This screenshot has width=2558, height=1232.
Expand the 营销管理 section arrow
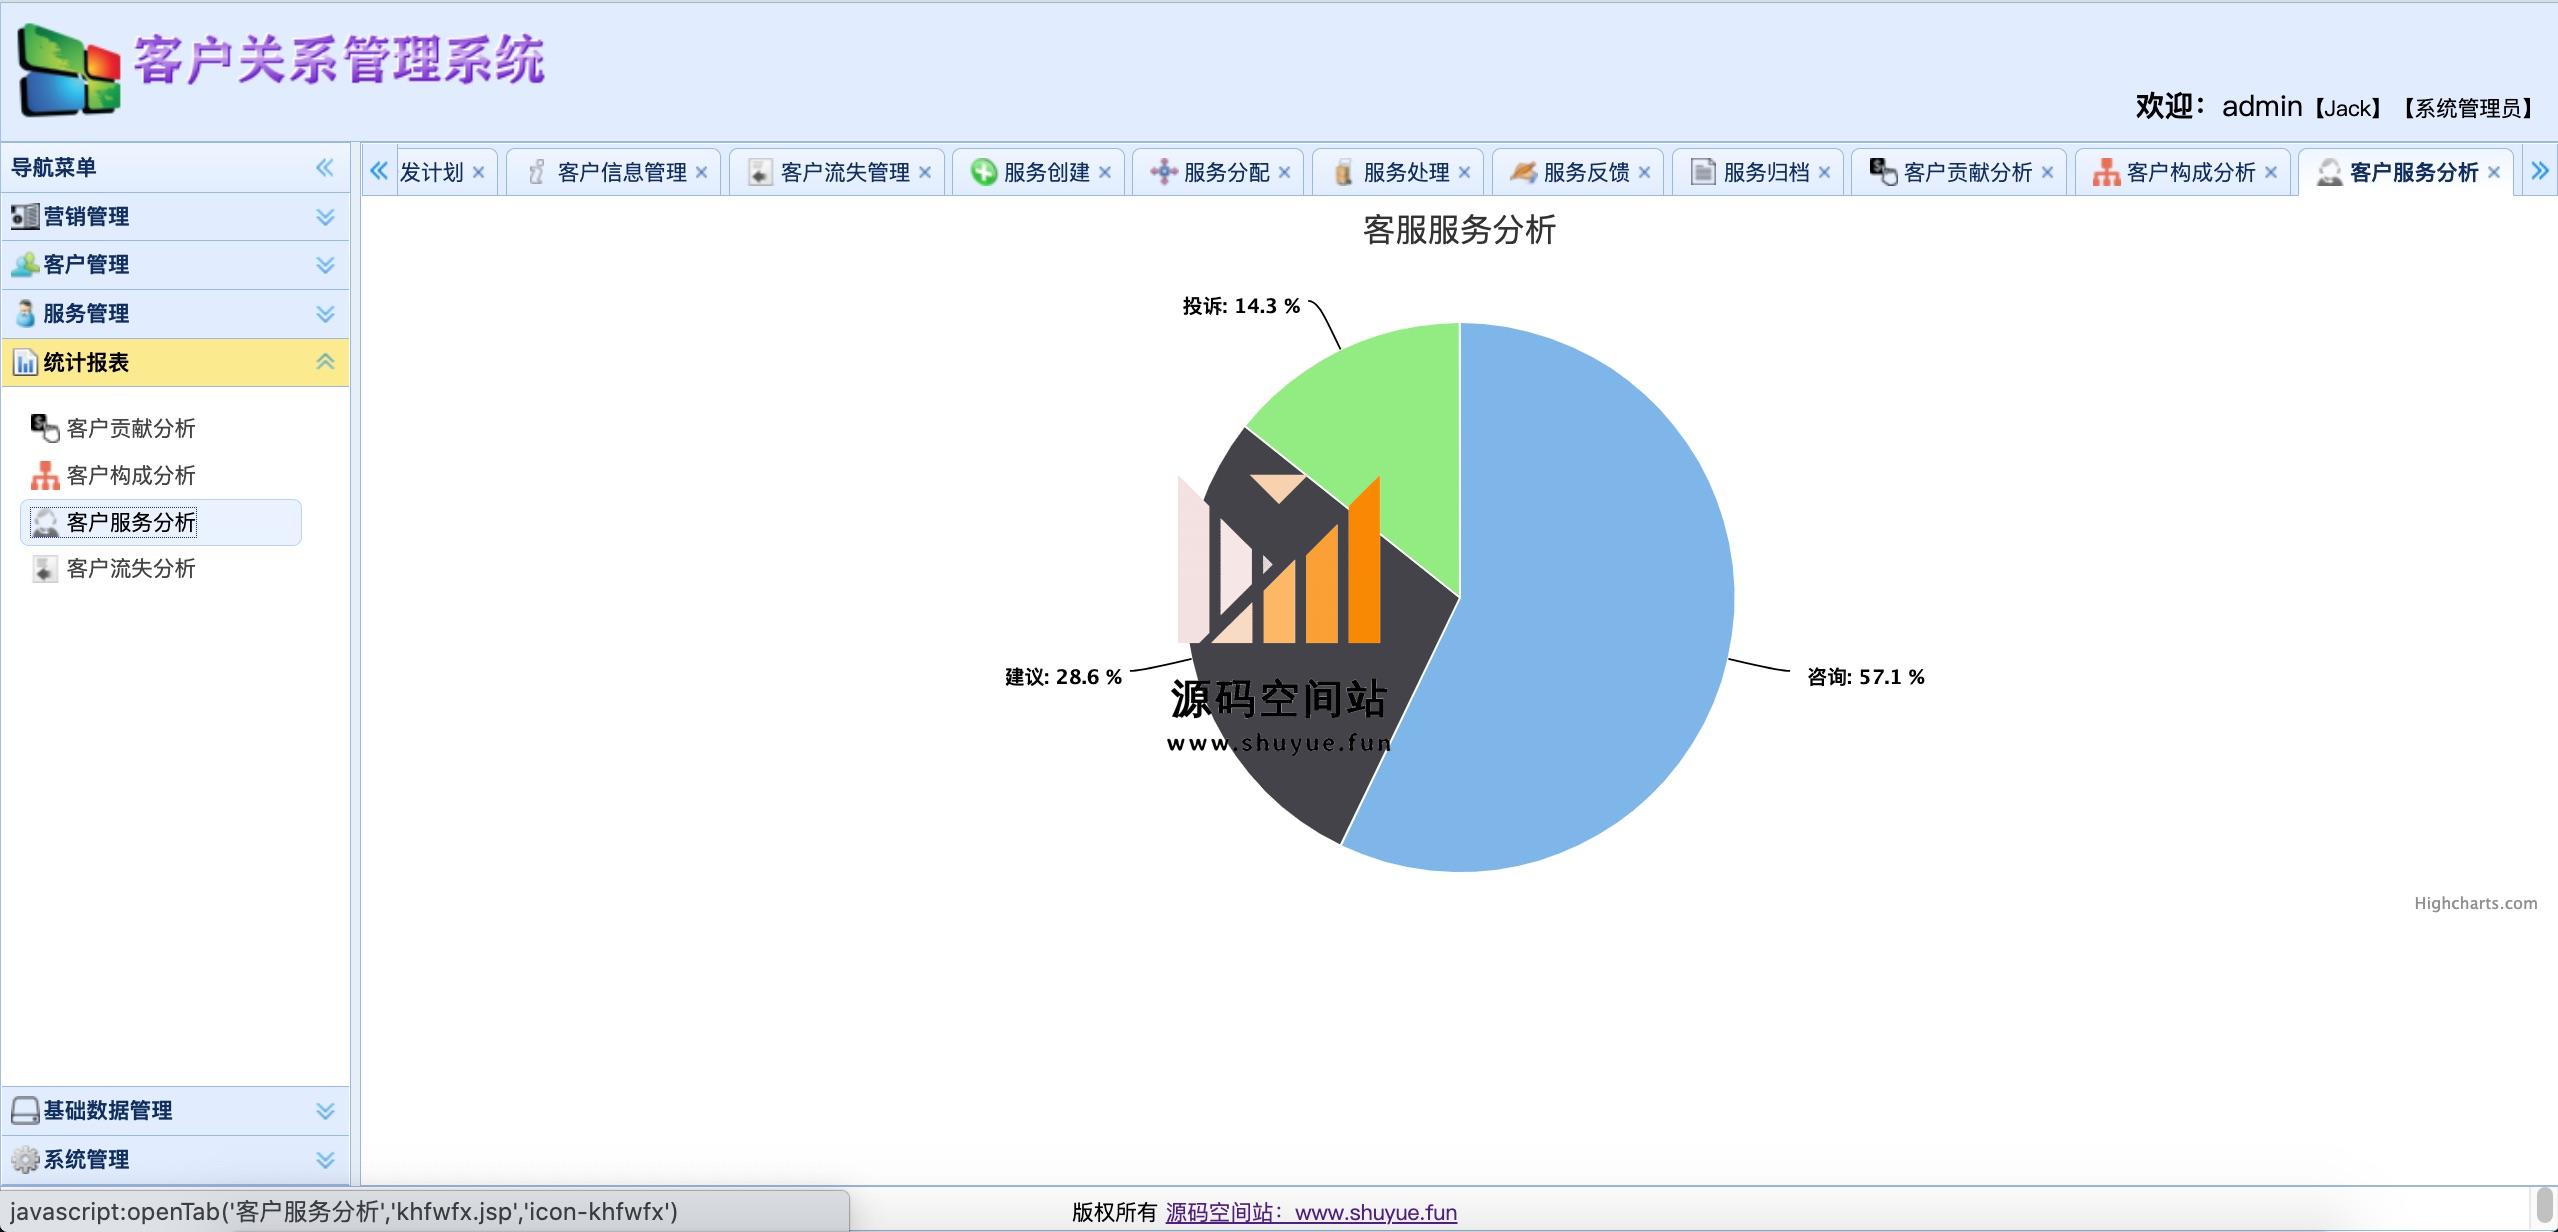[x=325, y=217]
